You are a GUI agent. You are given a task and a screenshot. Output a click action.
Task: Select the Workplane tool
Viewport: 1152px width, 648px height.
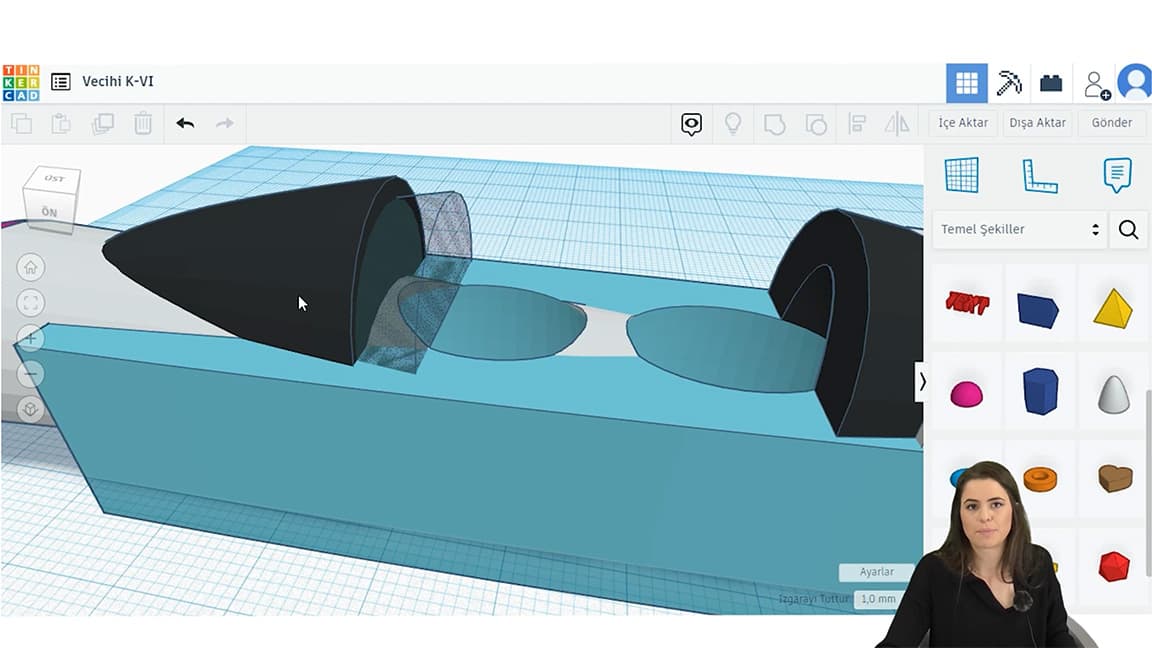pyautogui.click(x=962, y=175)
